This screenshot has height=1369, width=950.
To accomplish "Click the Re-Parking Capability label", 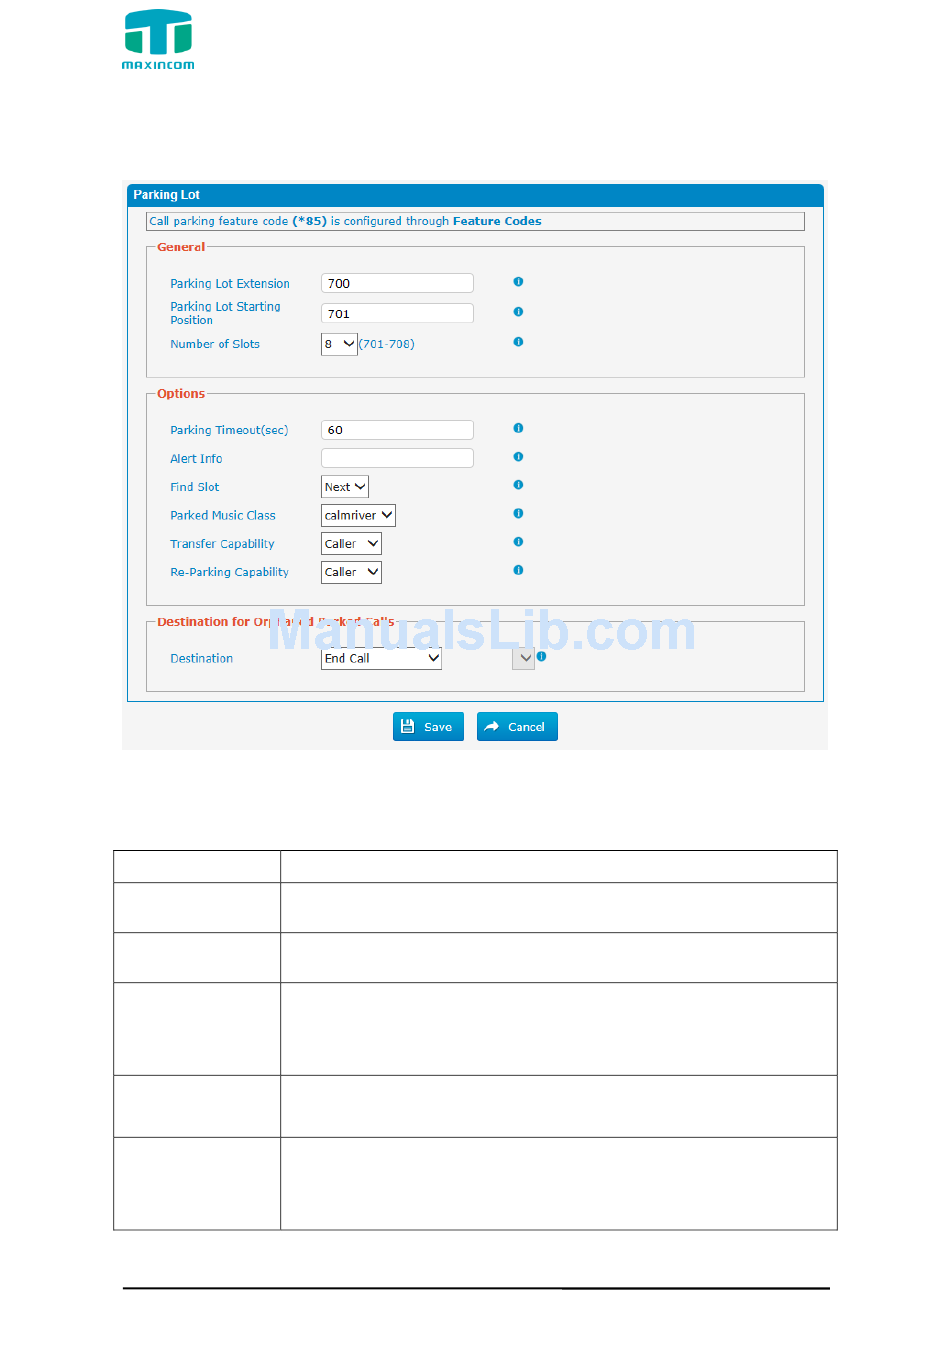I will [229, 572].
